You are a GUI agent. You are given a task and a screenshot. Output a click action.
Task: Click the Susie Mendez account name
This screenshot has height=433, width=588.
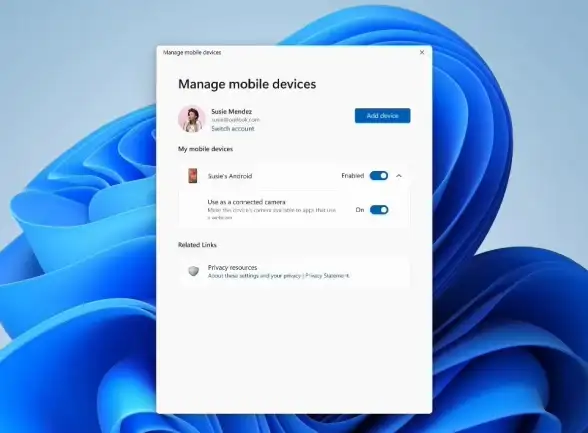click(x=231, y=111)
